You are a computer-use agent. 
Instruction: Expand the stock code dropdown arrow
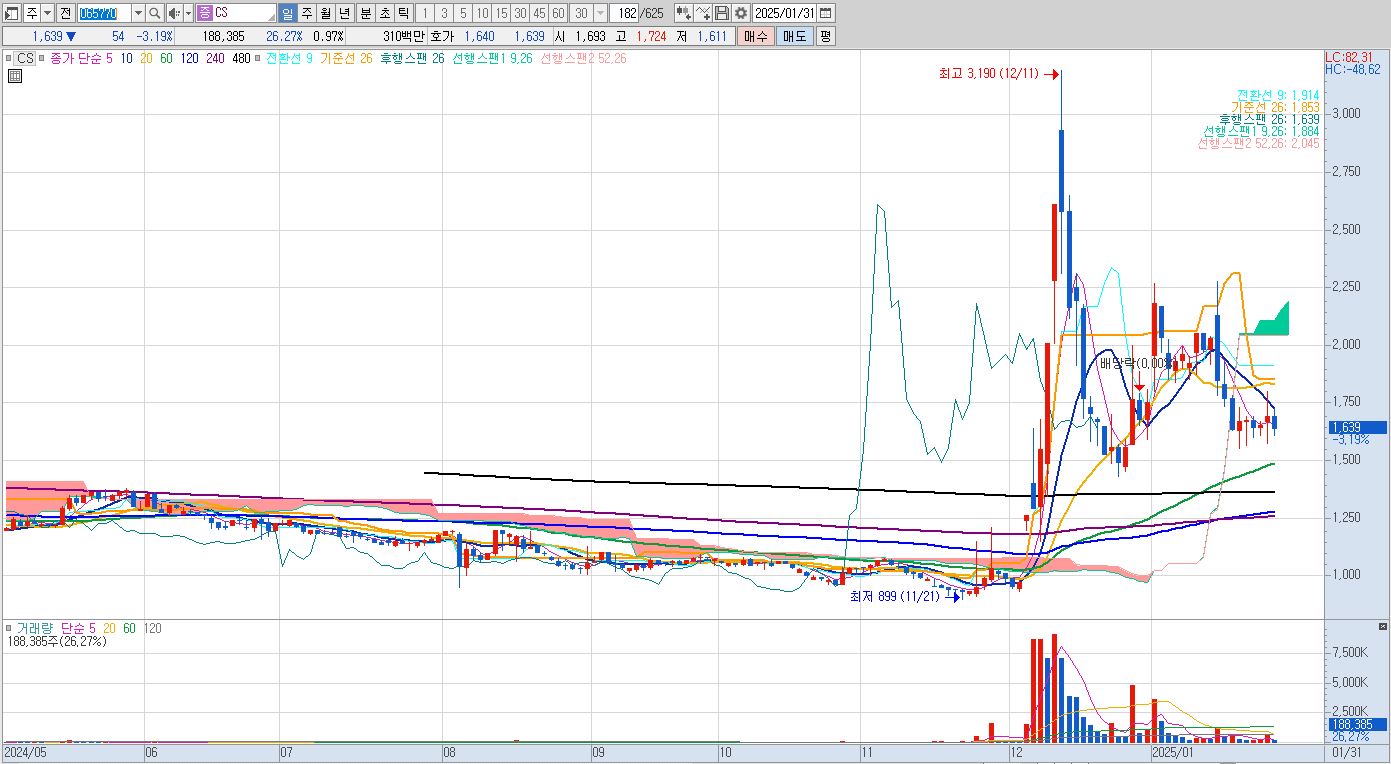[x=138, y=13]
